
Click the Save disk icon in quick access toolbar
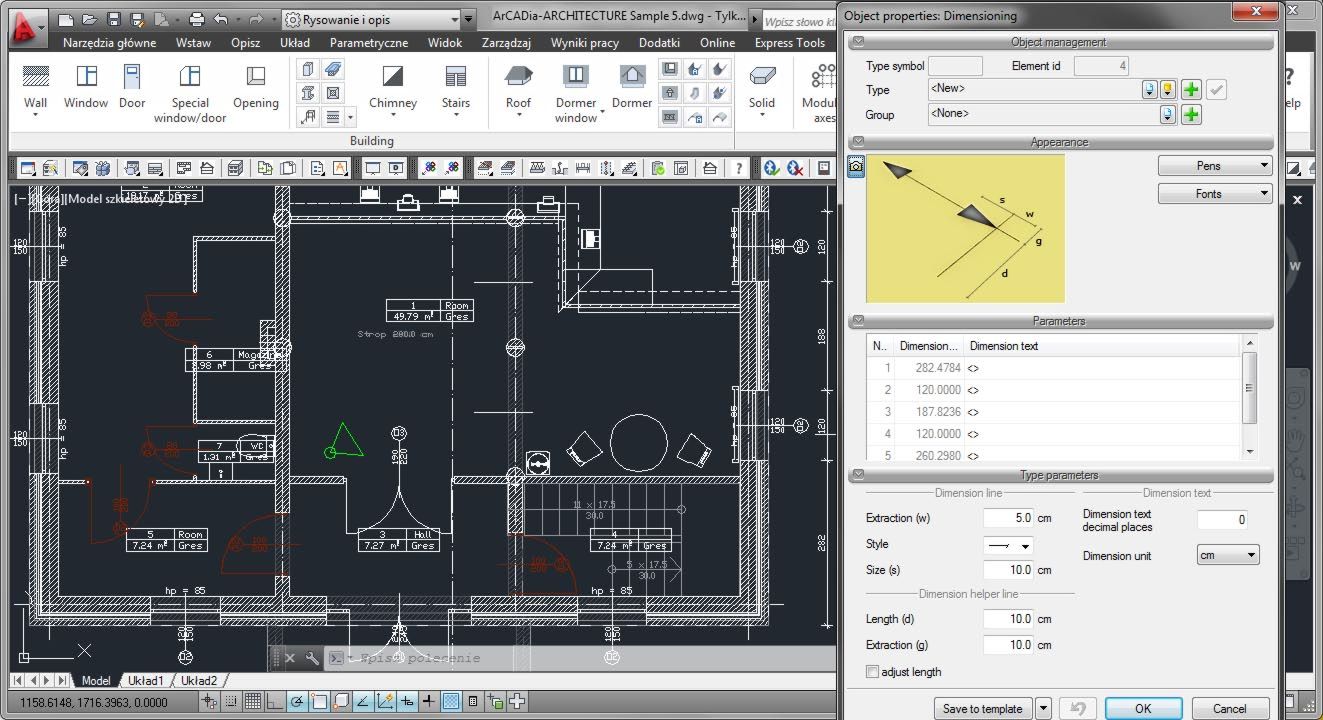tap(114, 19)
